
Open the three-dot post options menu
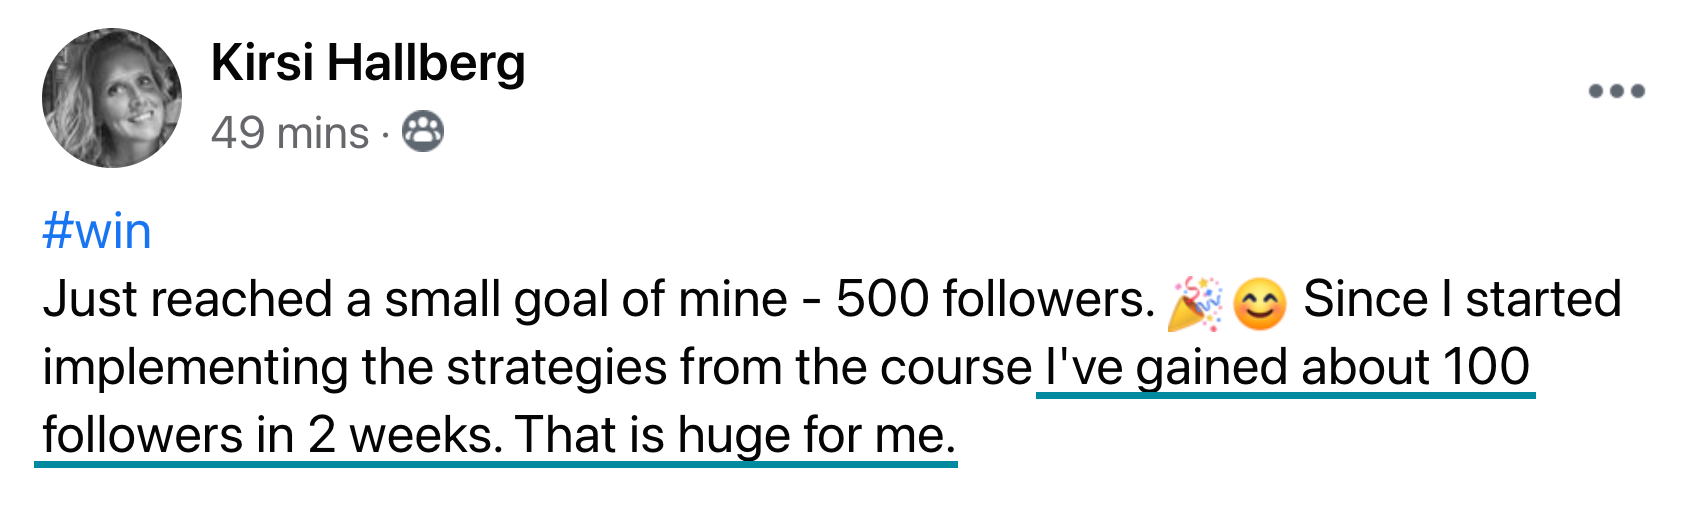pyautogui.click(x=1616, y=91)
